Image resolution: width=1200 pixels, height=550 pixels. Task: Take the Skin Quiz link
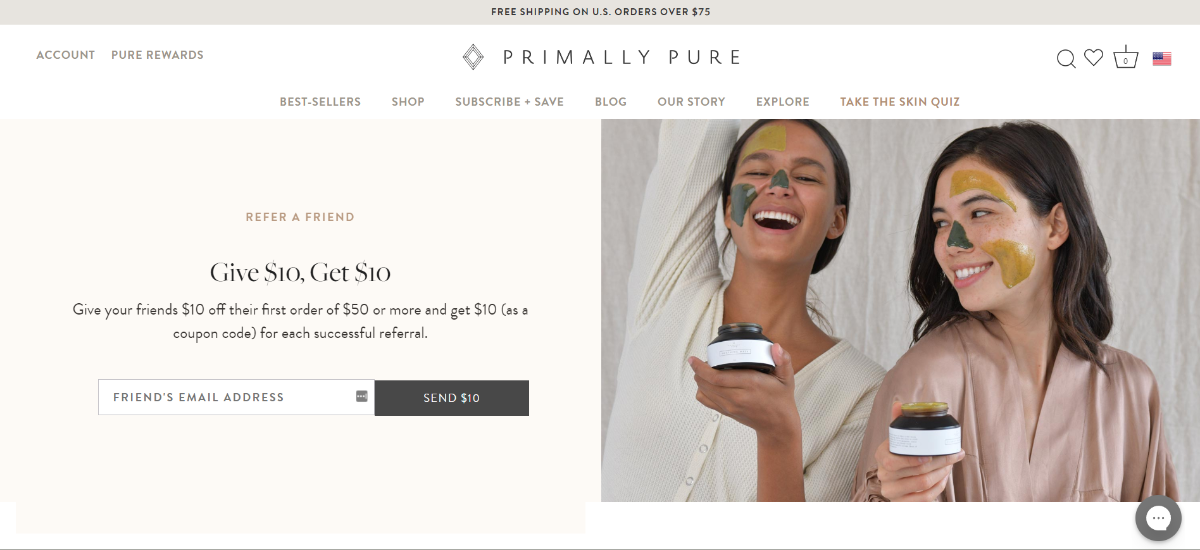(900, 102)
